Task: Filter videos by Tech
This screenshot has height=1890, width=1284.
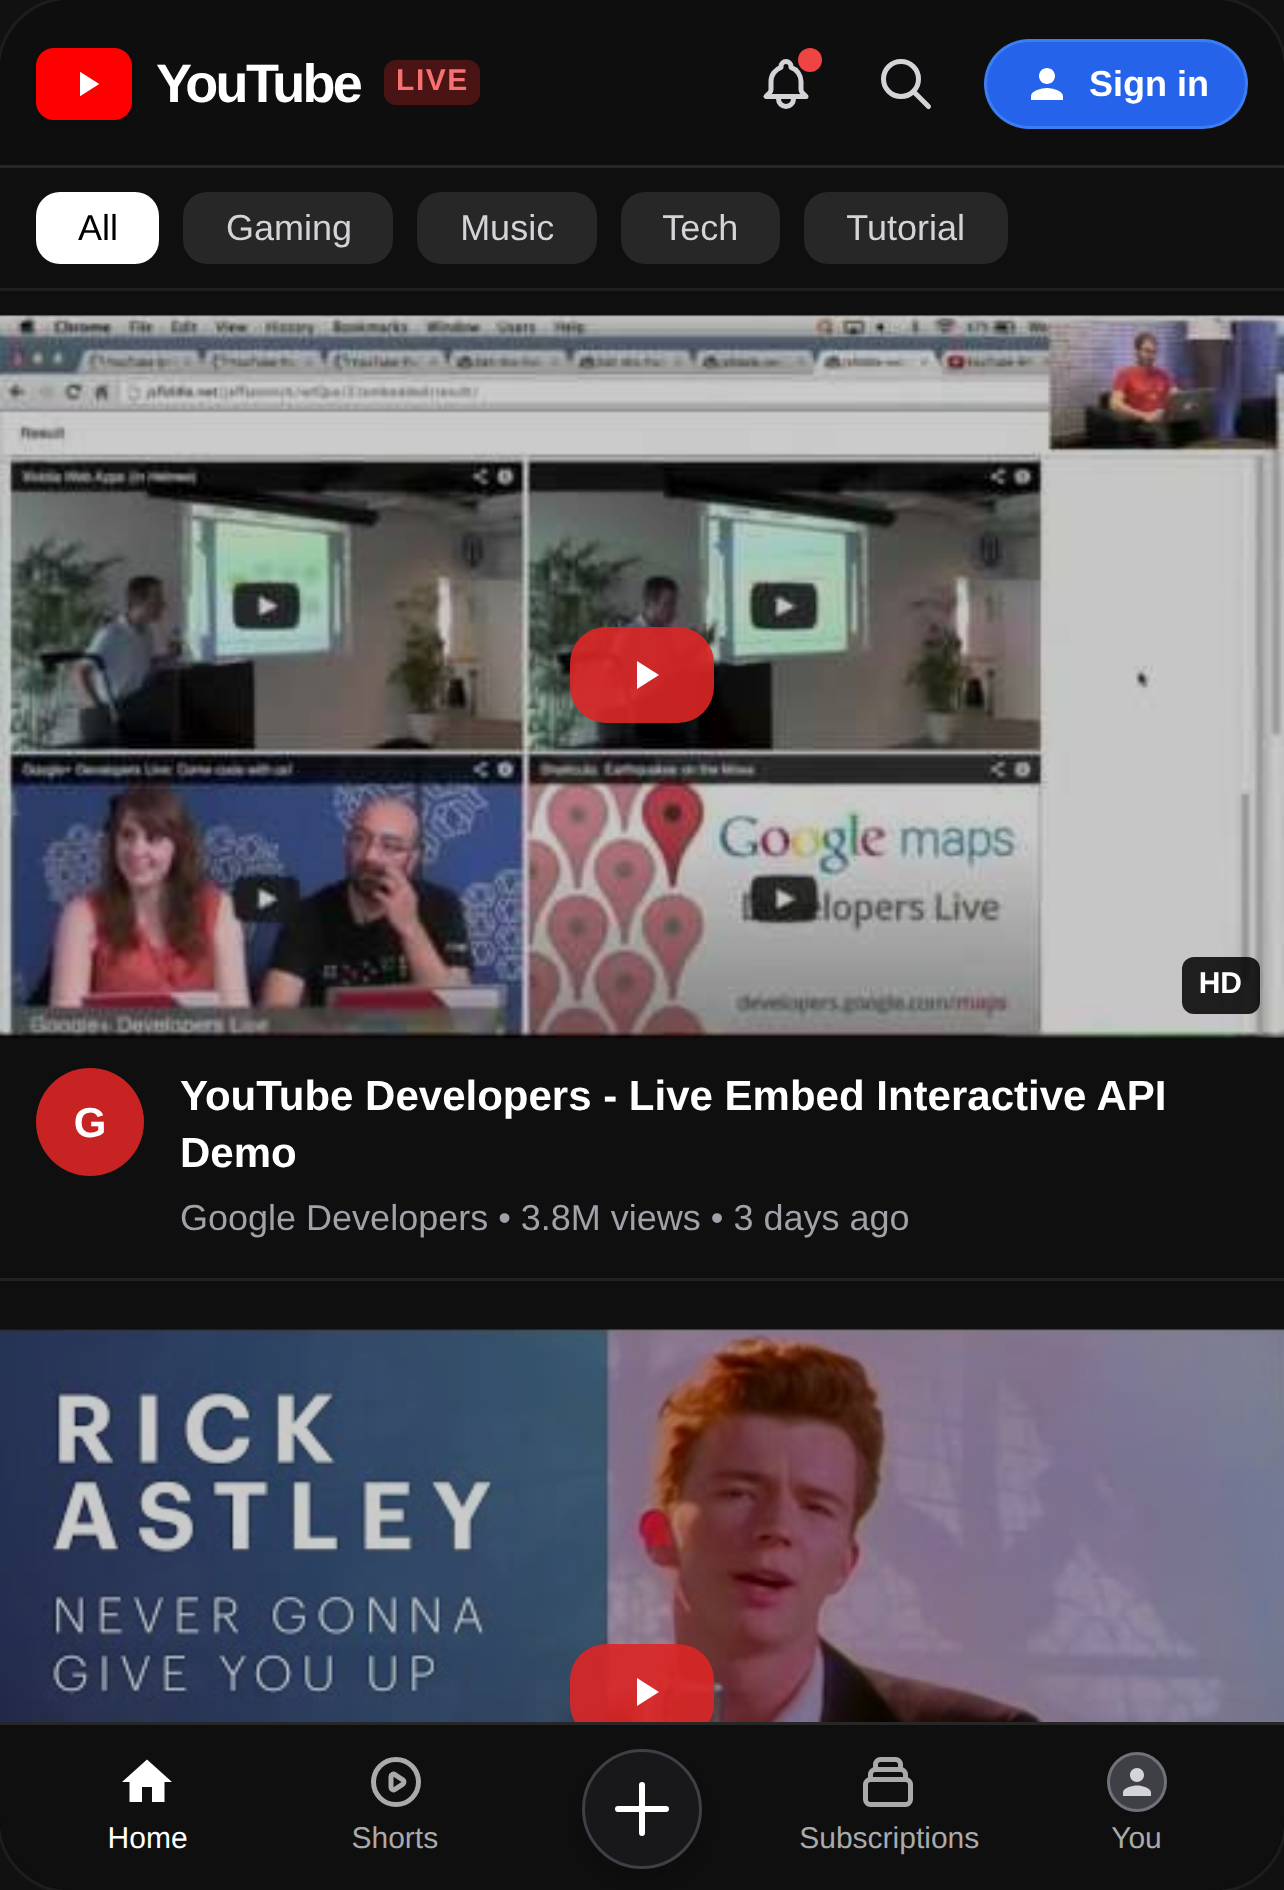Action: [x=700, y=228]
